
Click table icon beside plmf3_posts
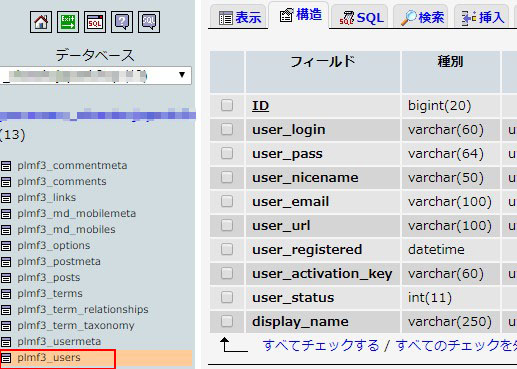(6, 278)
